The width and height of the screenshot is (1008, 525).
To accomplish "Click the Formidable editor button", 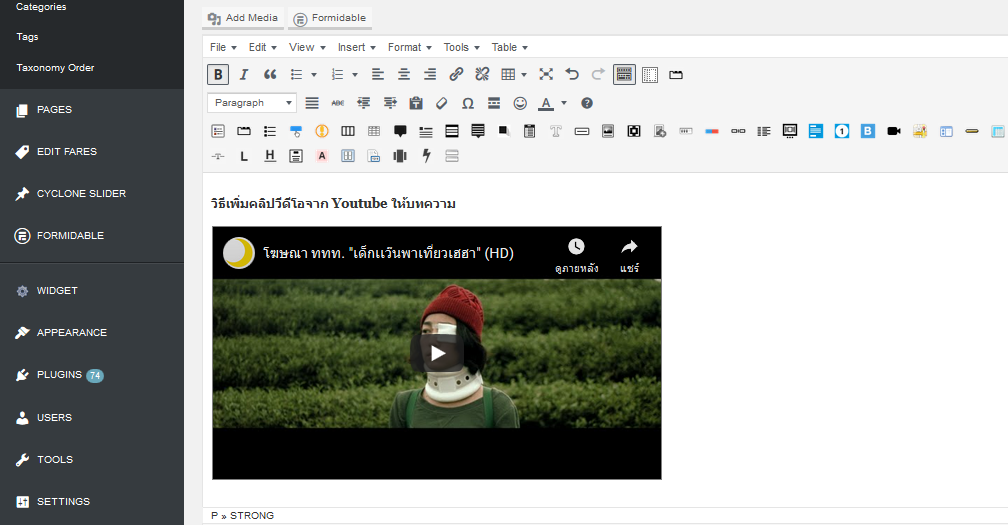I will [330, 18].
